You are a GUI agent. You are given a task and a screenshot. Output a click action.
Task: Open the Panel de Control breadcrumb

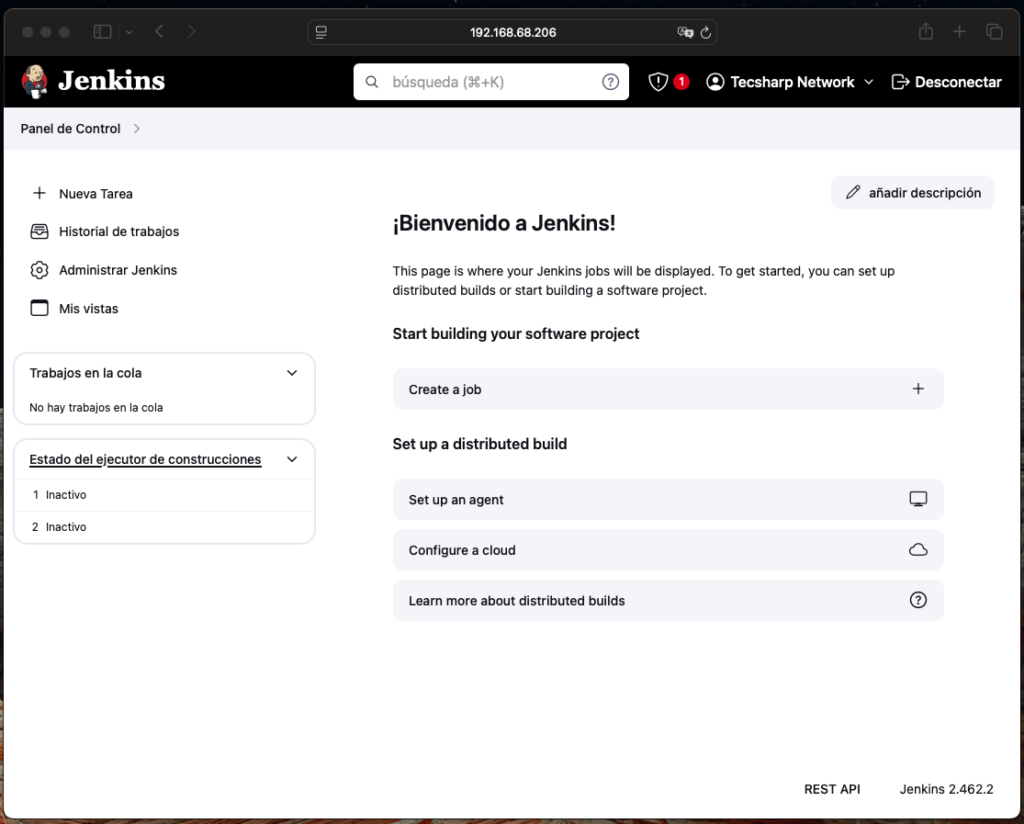(x=71, y=129)
